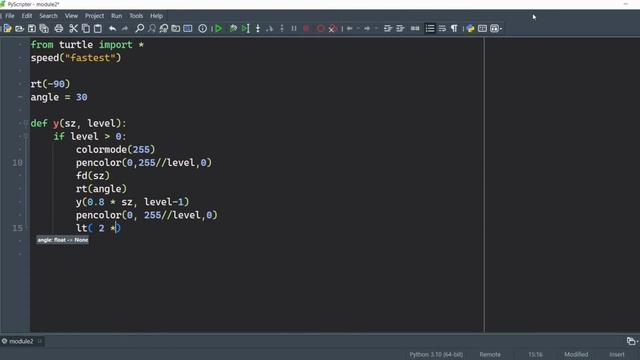The height and width of the screenshot is (360, 640).
Task: Save the current file
Action: tap(31, 29)
